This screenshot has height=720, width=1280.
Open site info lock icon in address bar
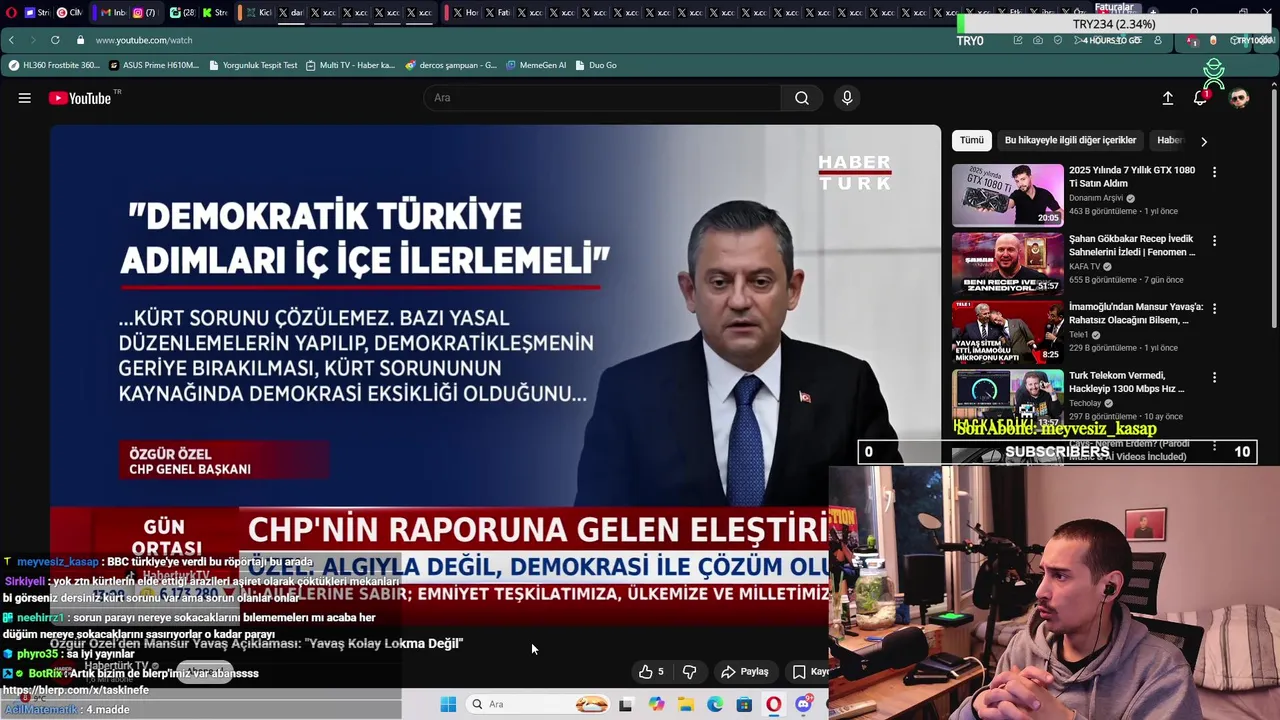click(81, 40)
